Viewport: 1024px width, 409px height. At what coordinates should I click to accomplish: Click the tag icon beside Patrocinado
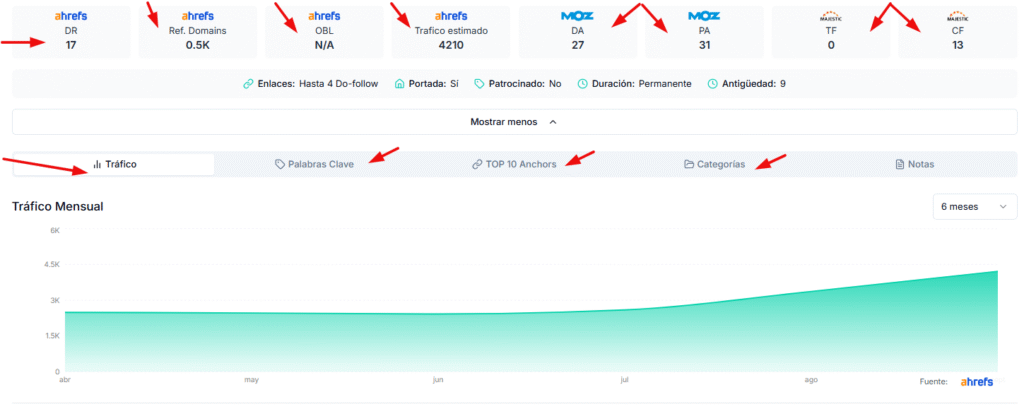click(479, 84)
